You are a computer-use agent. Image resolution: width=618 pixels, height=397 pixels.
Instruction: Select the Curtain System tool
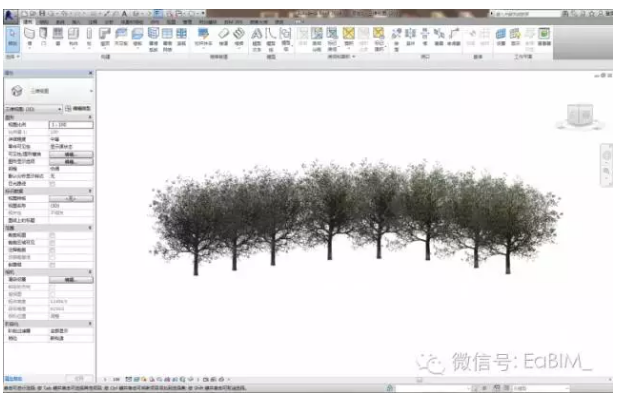tap(153, 39)
